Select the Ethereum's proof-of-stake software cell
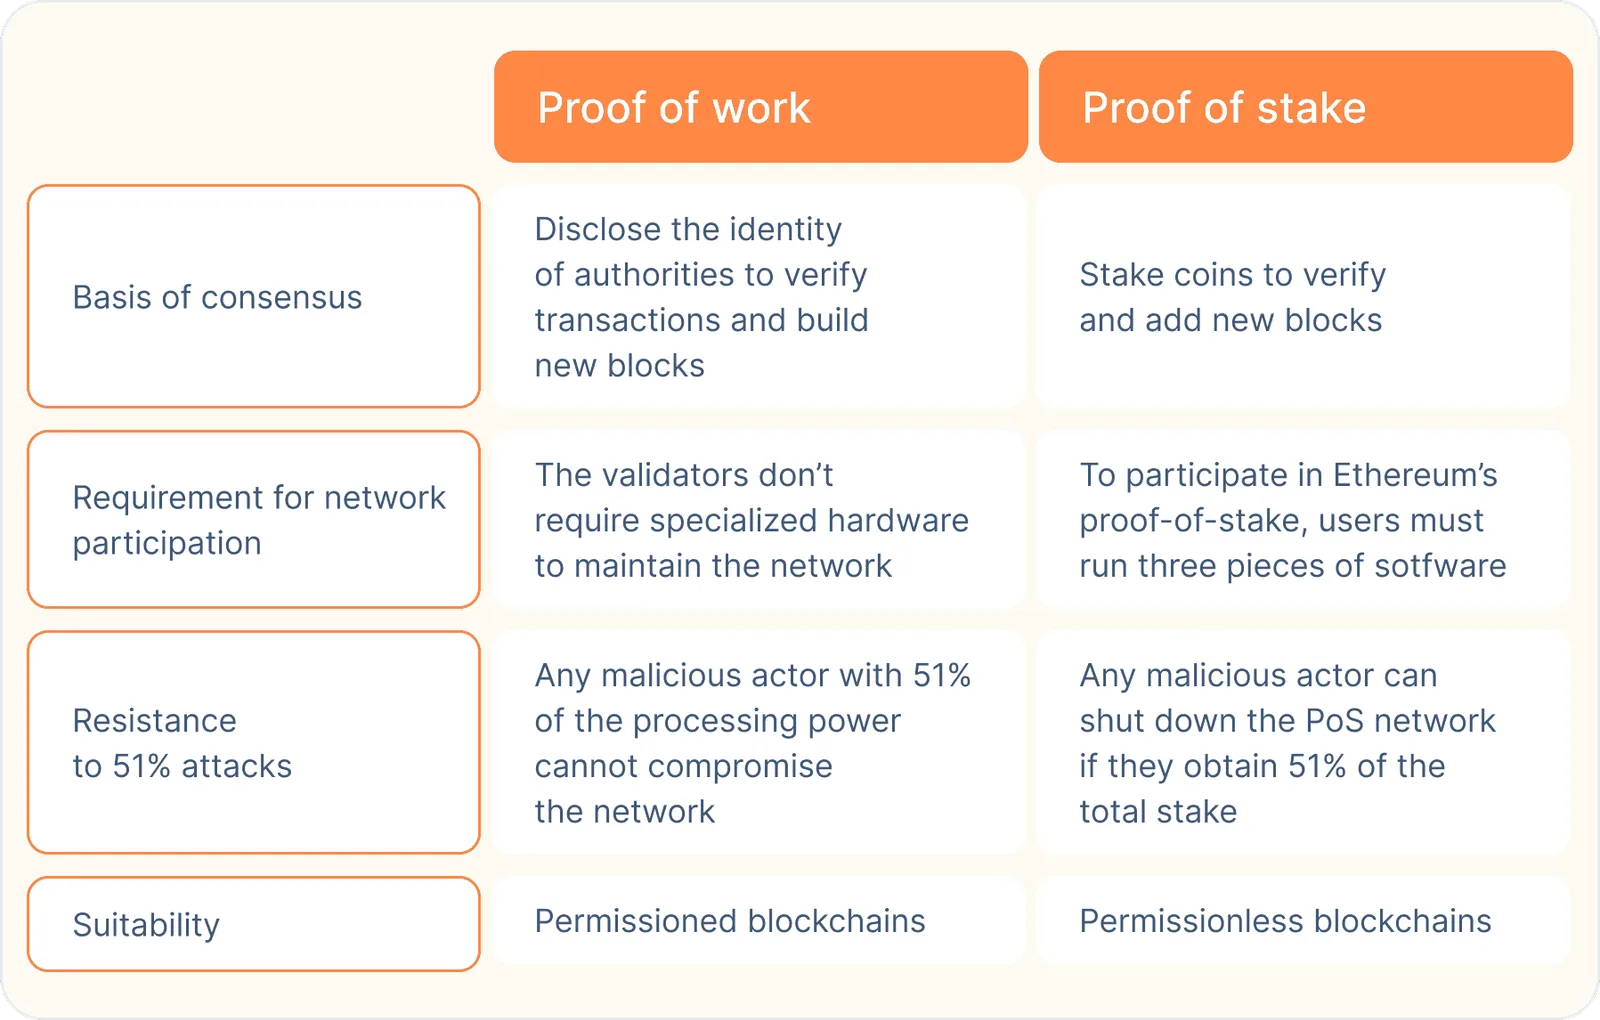Screen dimensions: 1600x1020 (1305, 520)
